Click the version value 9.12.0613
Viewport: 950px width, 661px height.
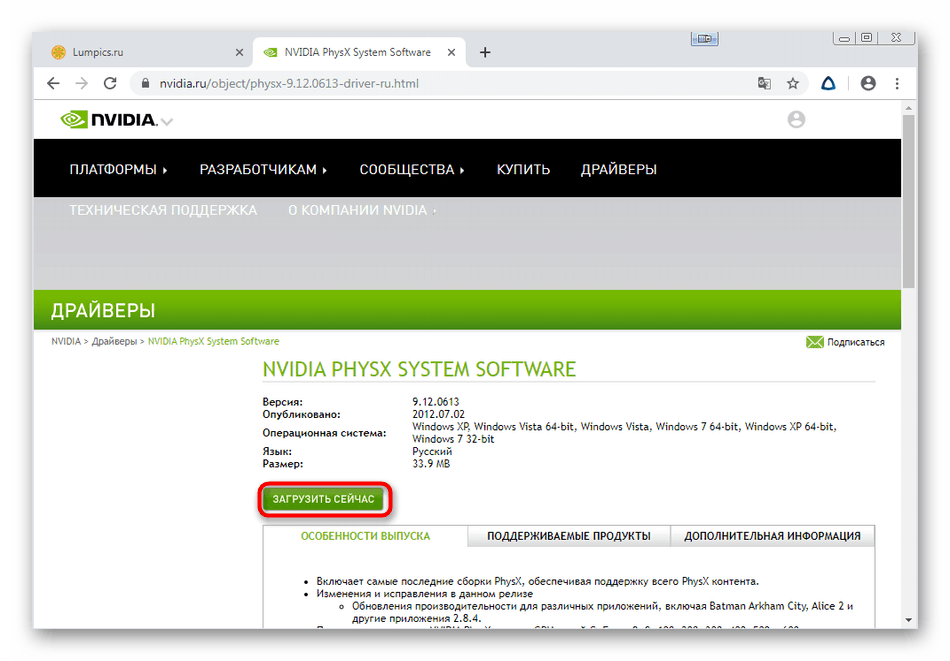point(436,402)
